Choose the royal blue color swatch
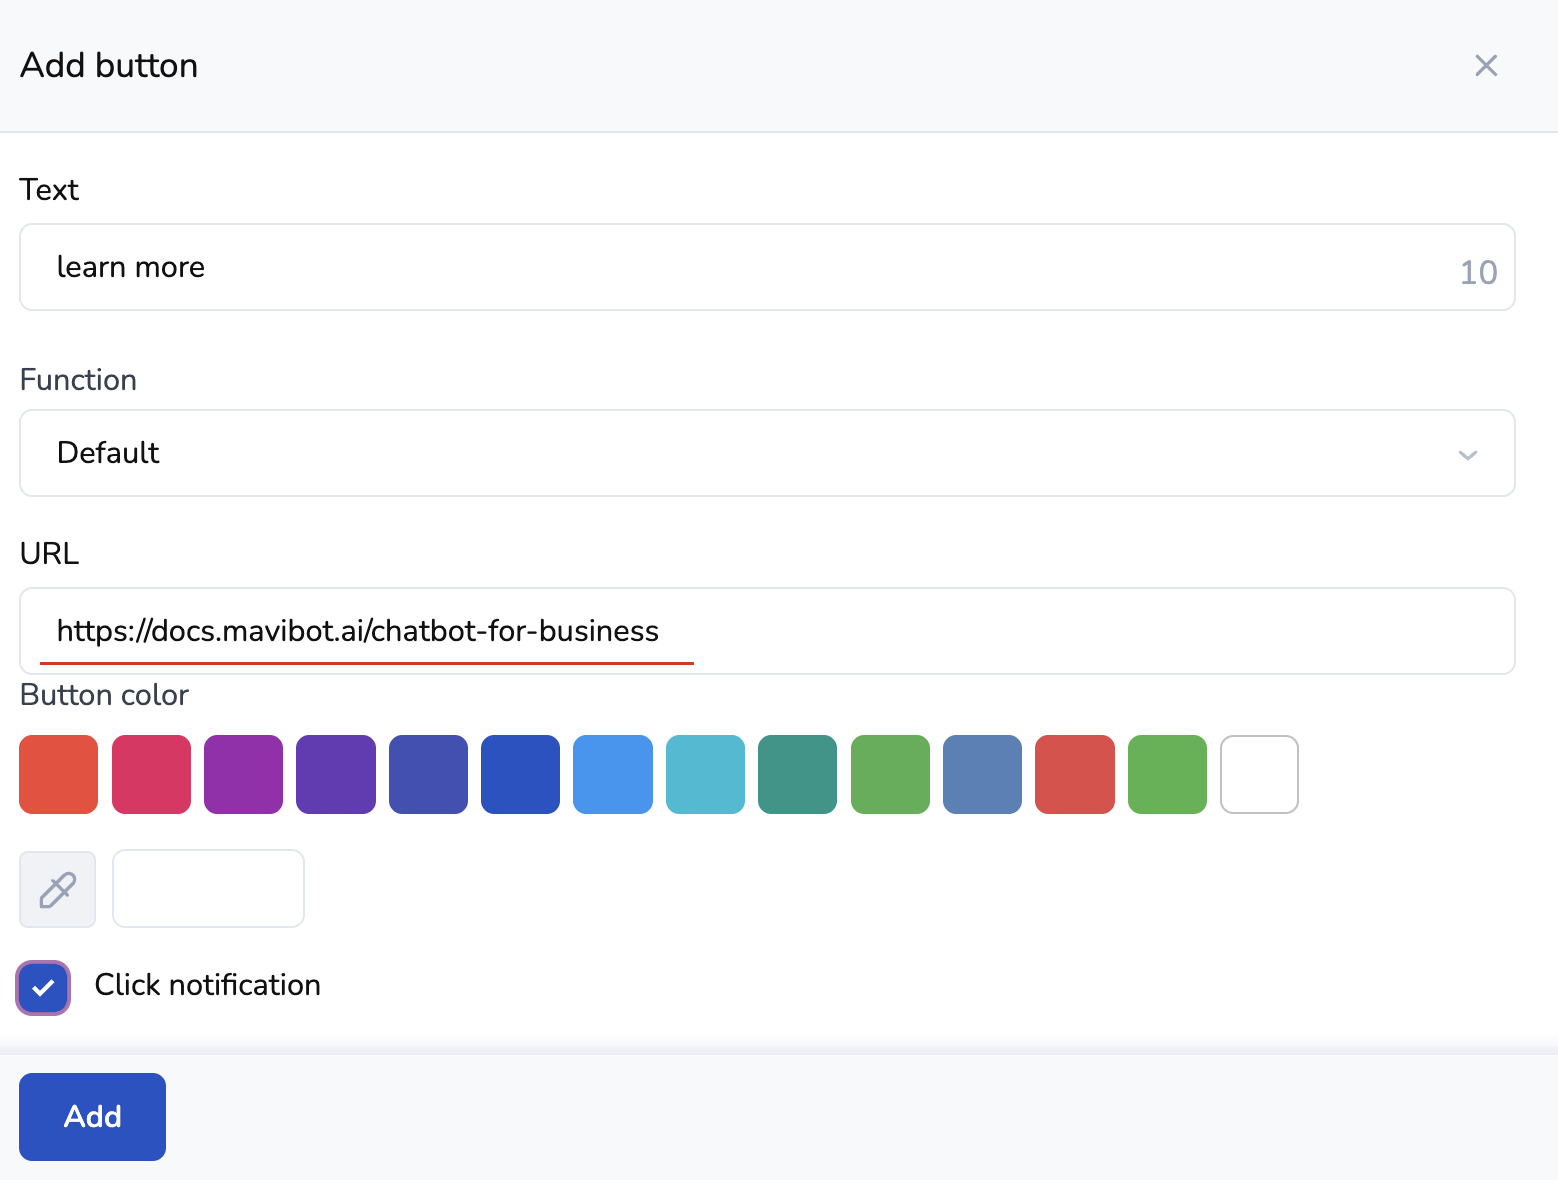 click(x=520, y=774)
